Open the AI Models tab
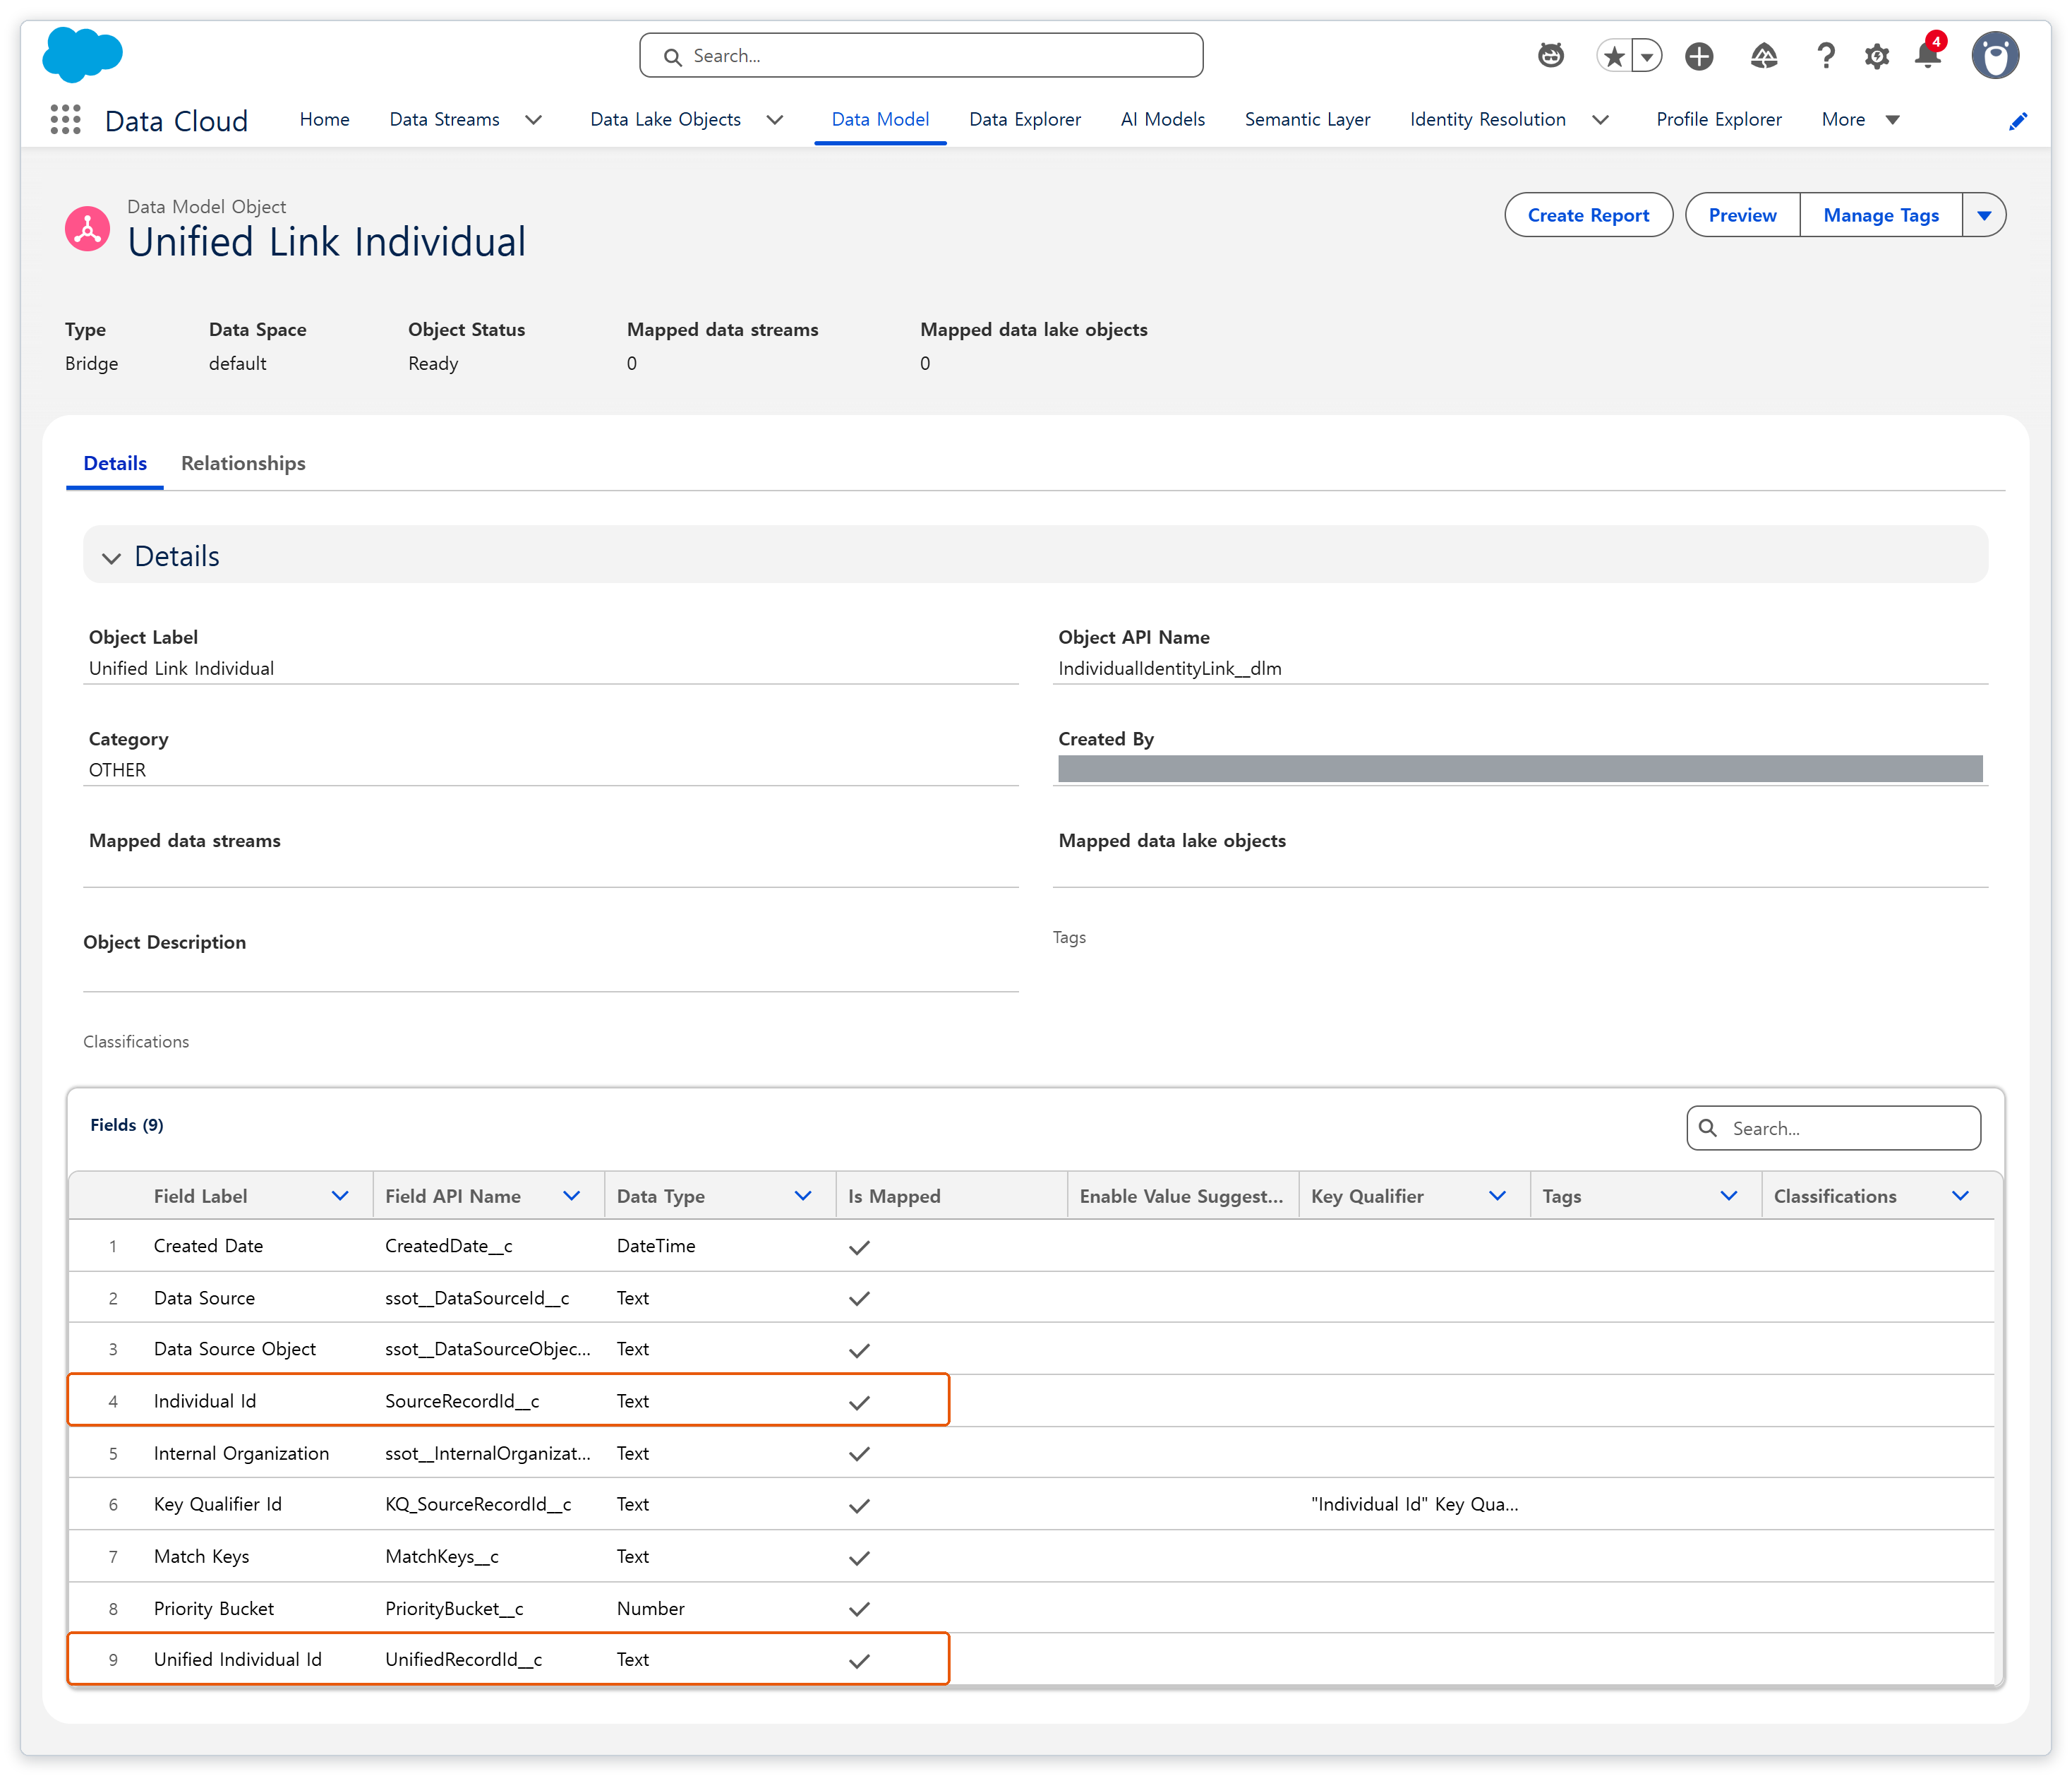Screen dimensions: 2072x1776 [x=1162, y=120]
